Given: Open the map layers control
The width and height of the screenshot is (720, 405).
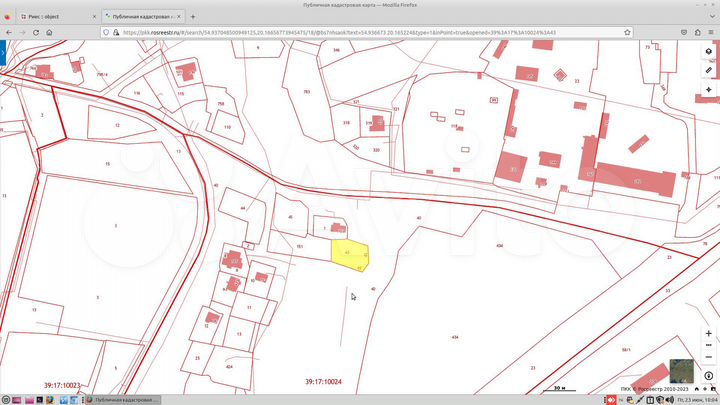Looking at the screenshot, I should pyautogui.click(x=709, y=51).
